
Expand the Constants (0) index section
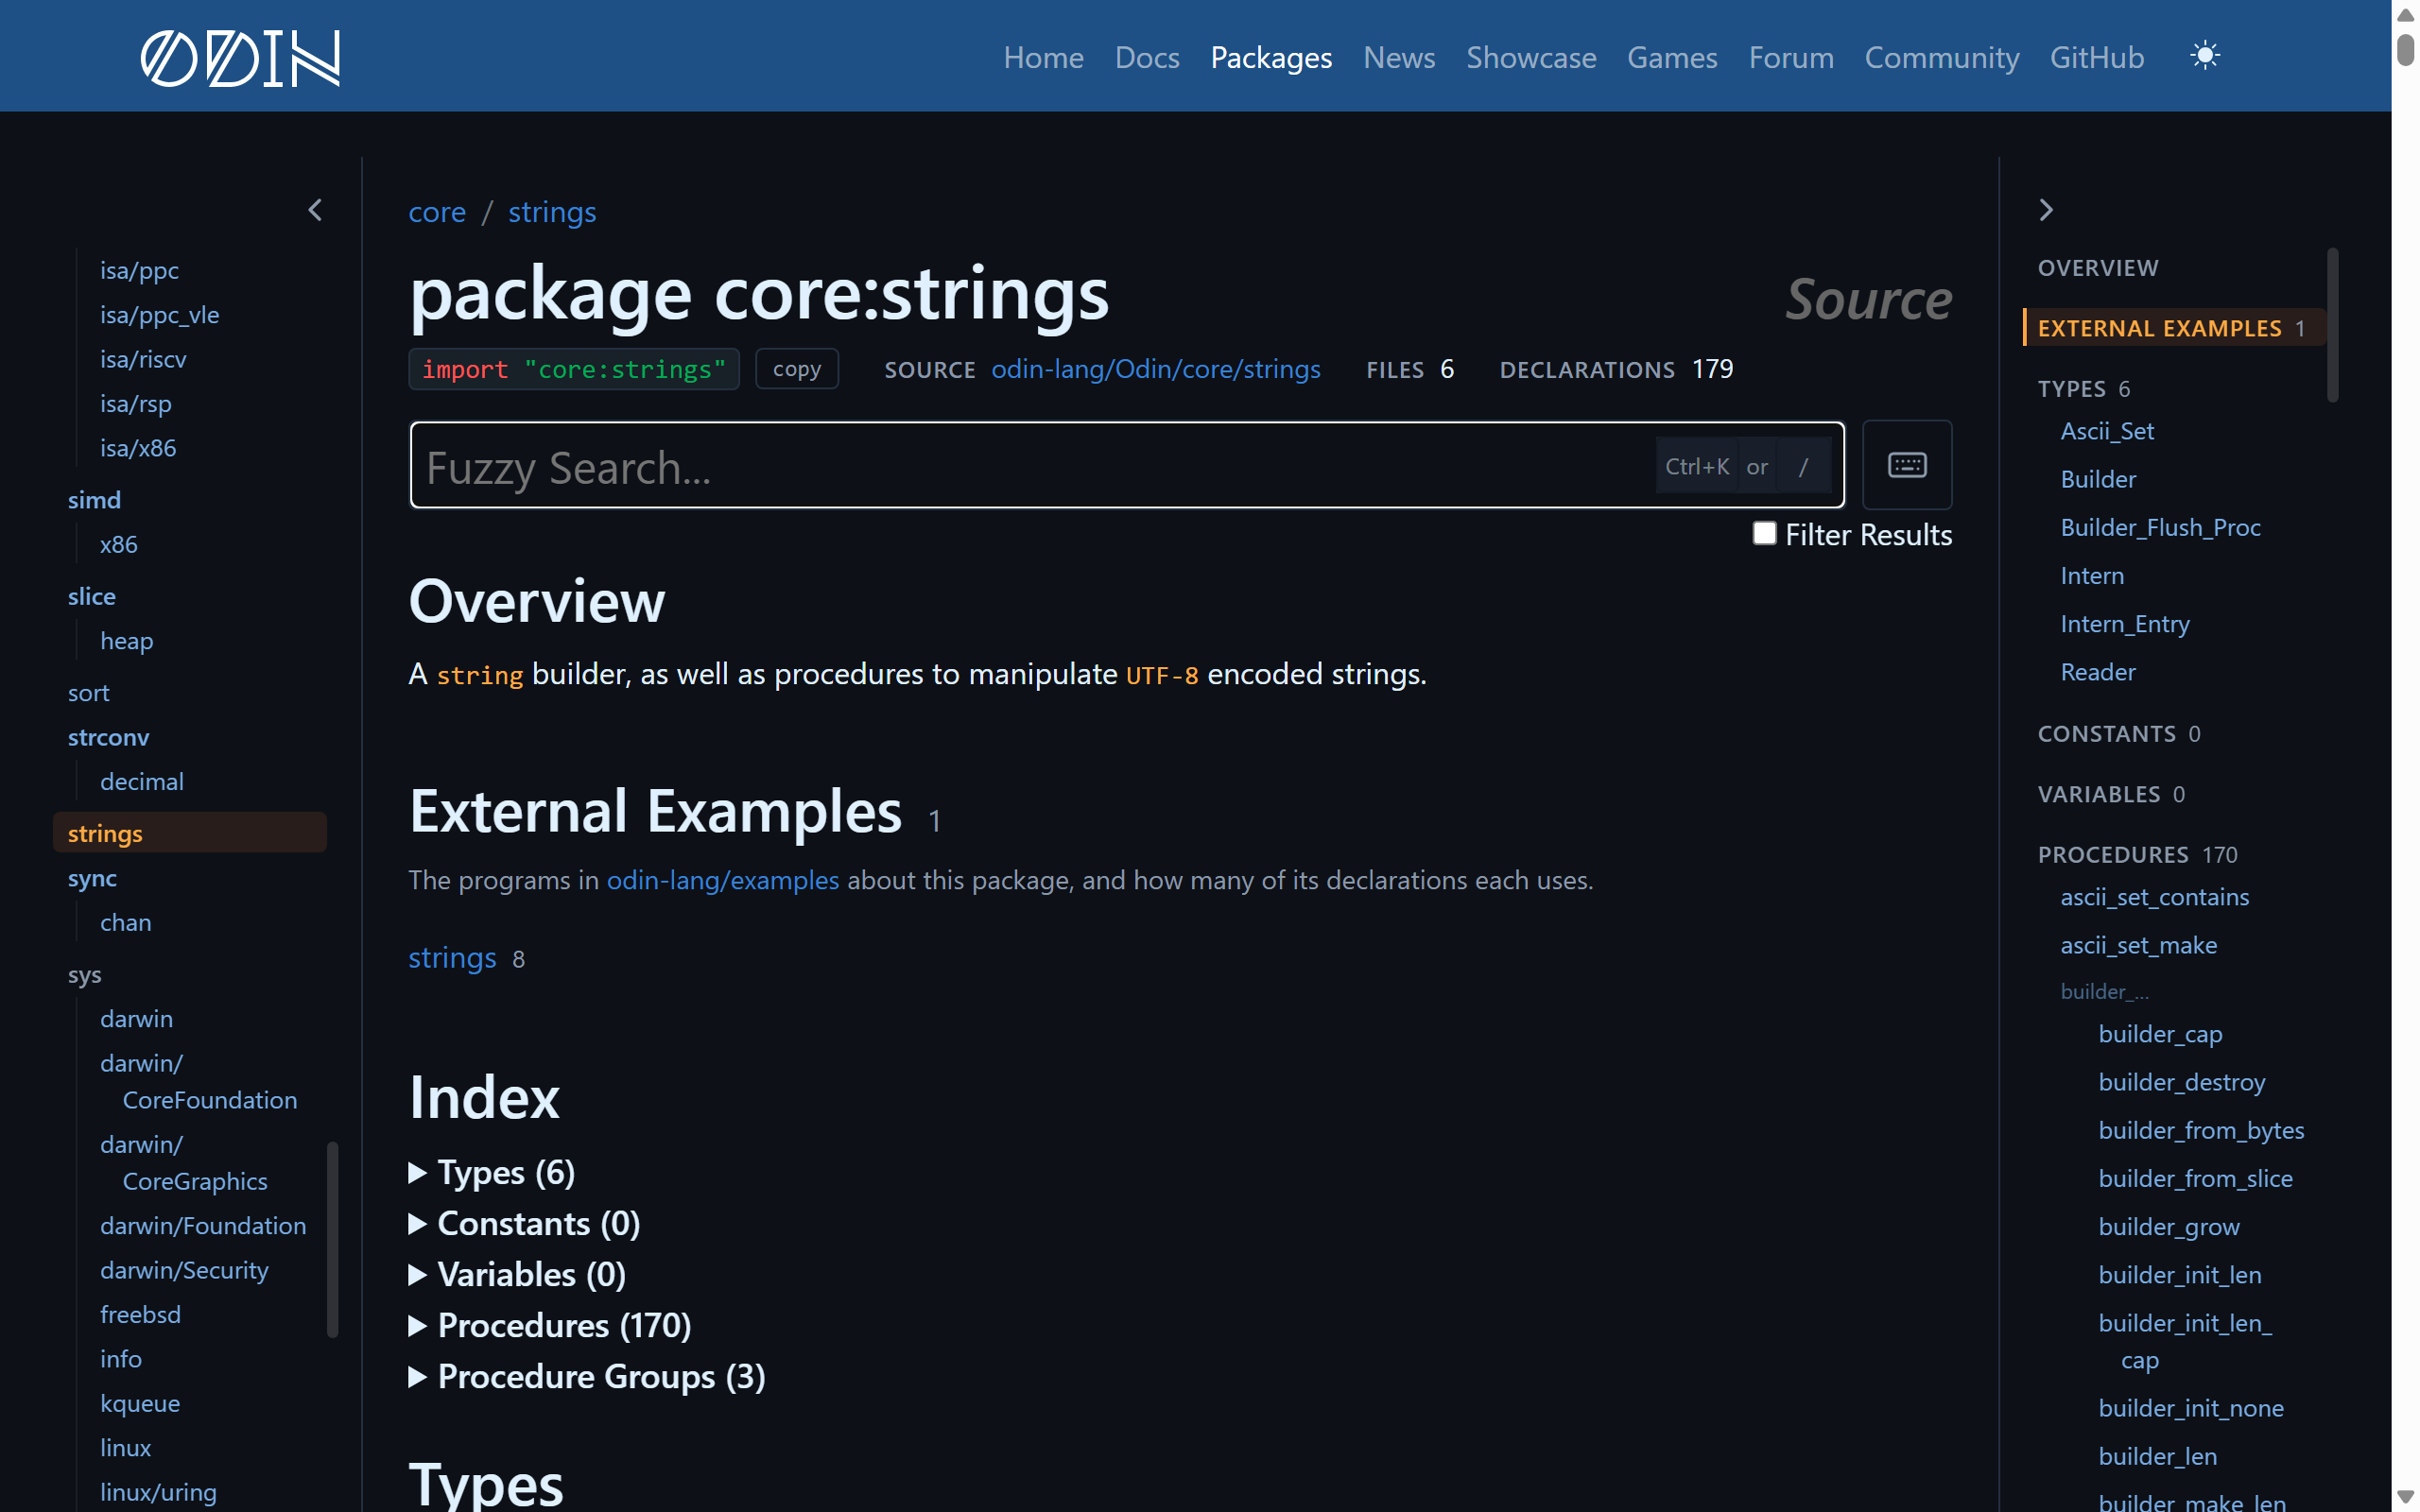click(x=524, y=1223)
